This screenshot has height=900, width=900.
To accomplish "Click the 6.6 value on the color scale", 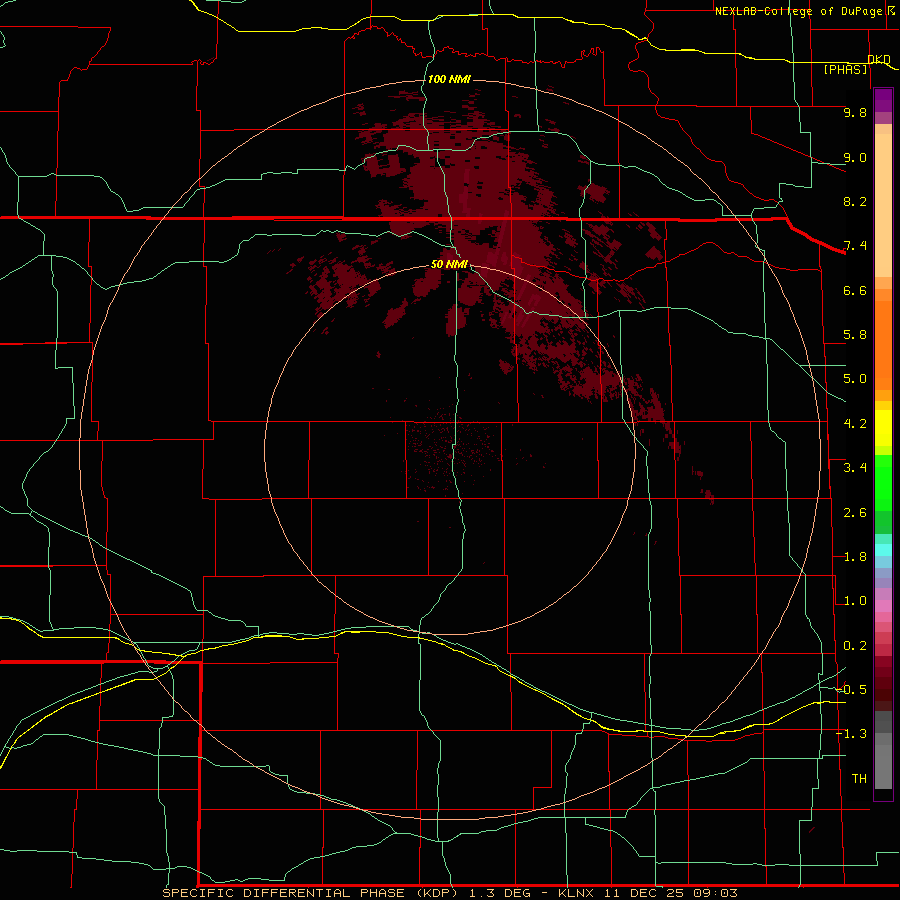I will coord(855,290).
